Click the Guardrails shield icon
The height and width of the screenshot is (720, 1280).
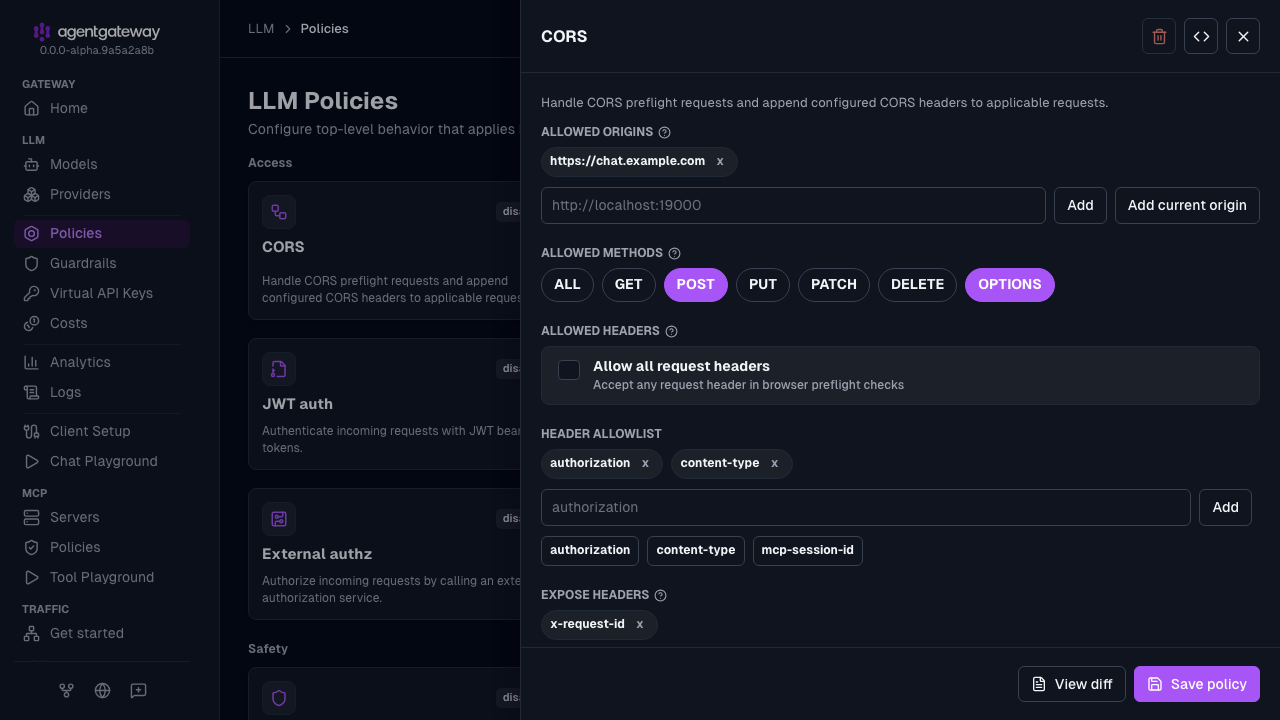(32, 263)
